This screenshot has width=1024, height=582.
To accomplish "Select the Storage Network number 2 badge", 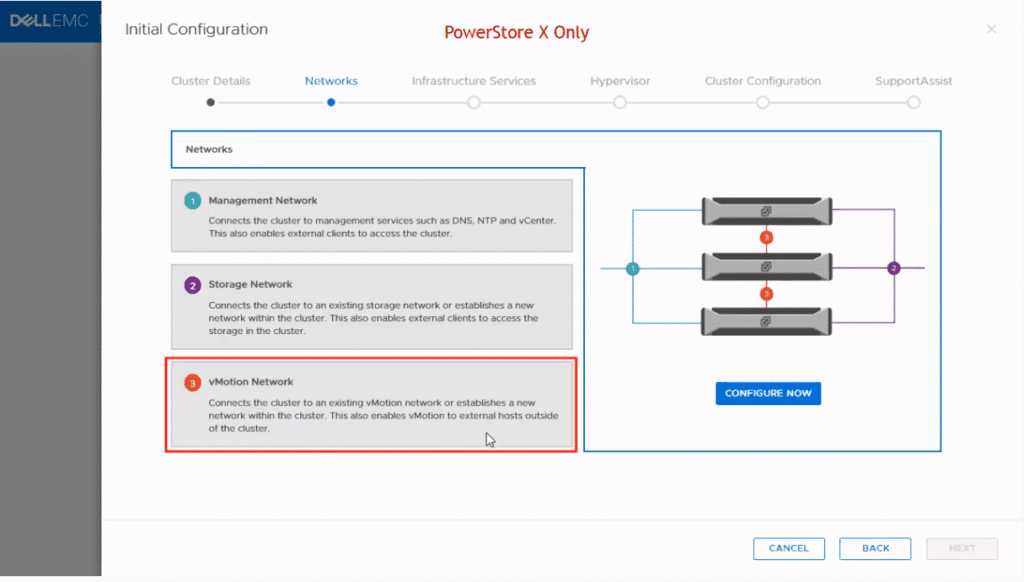I will [x=193, y=285].
